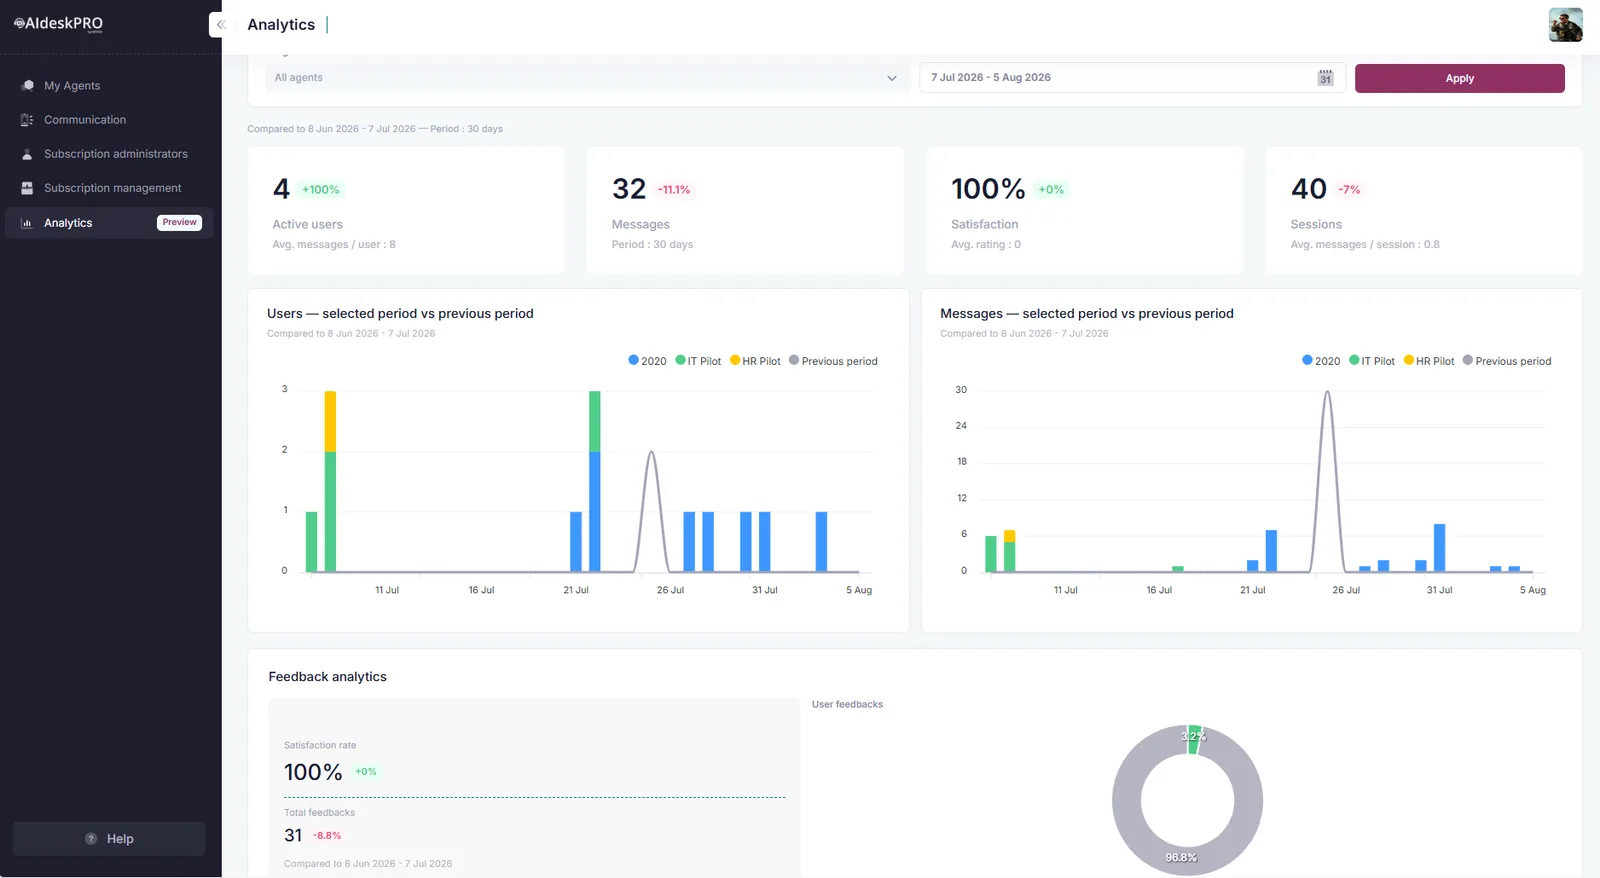Click the date range field 7 Jul 2026 - 5 Aug 2026

(1132, 78)
